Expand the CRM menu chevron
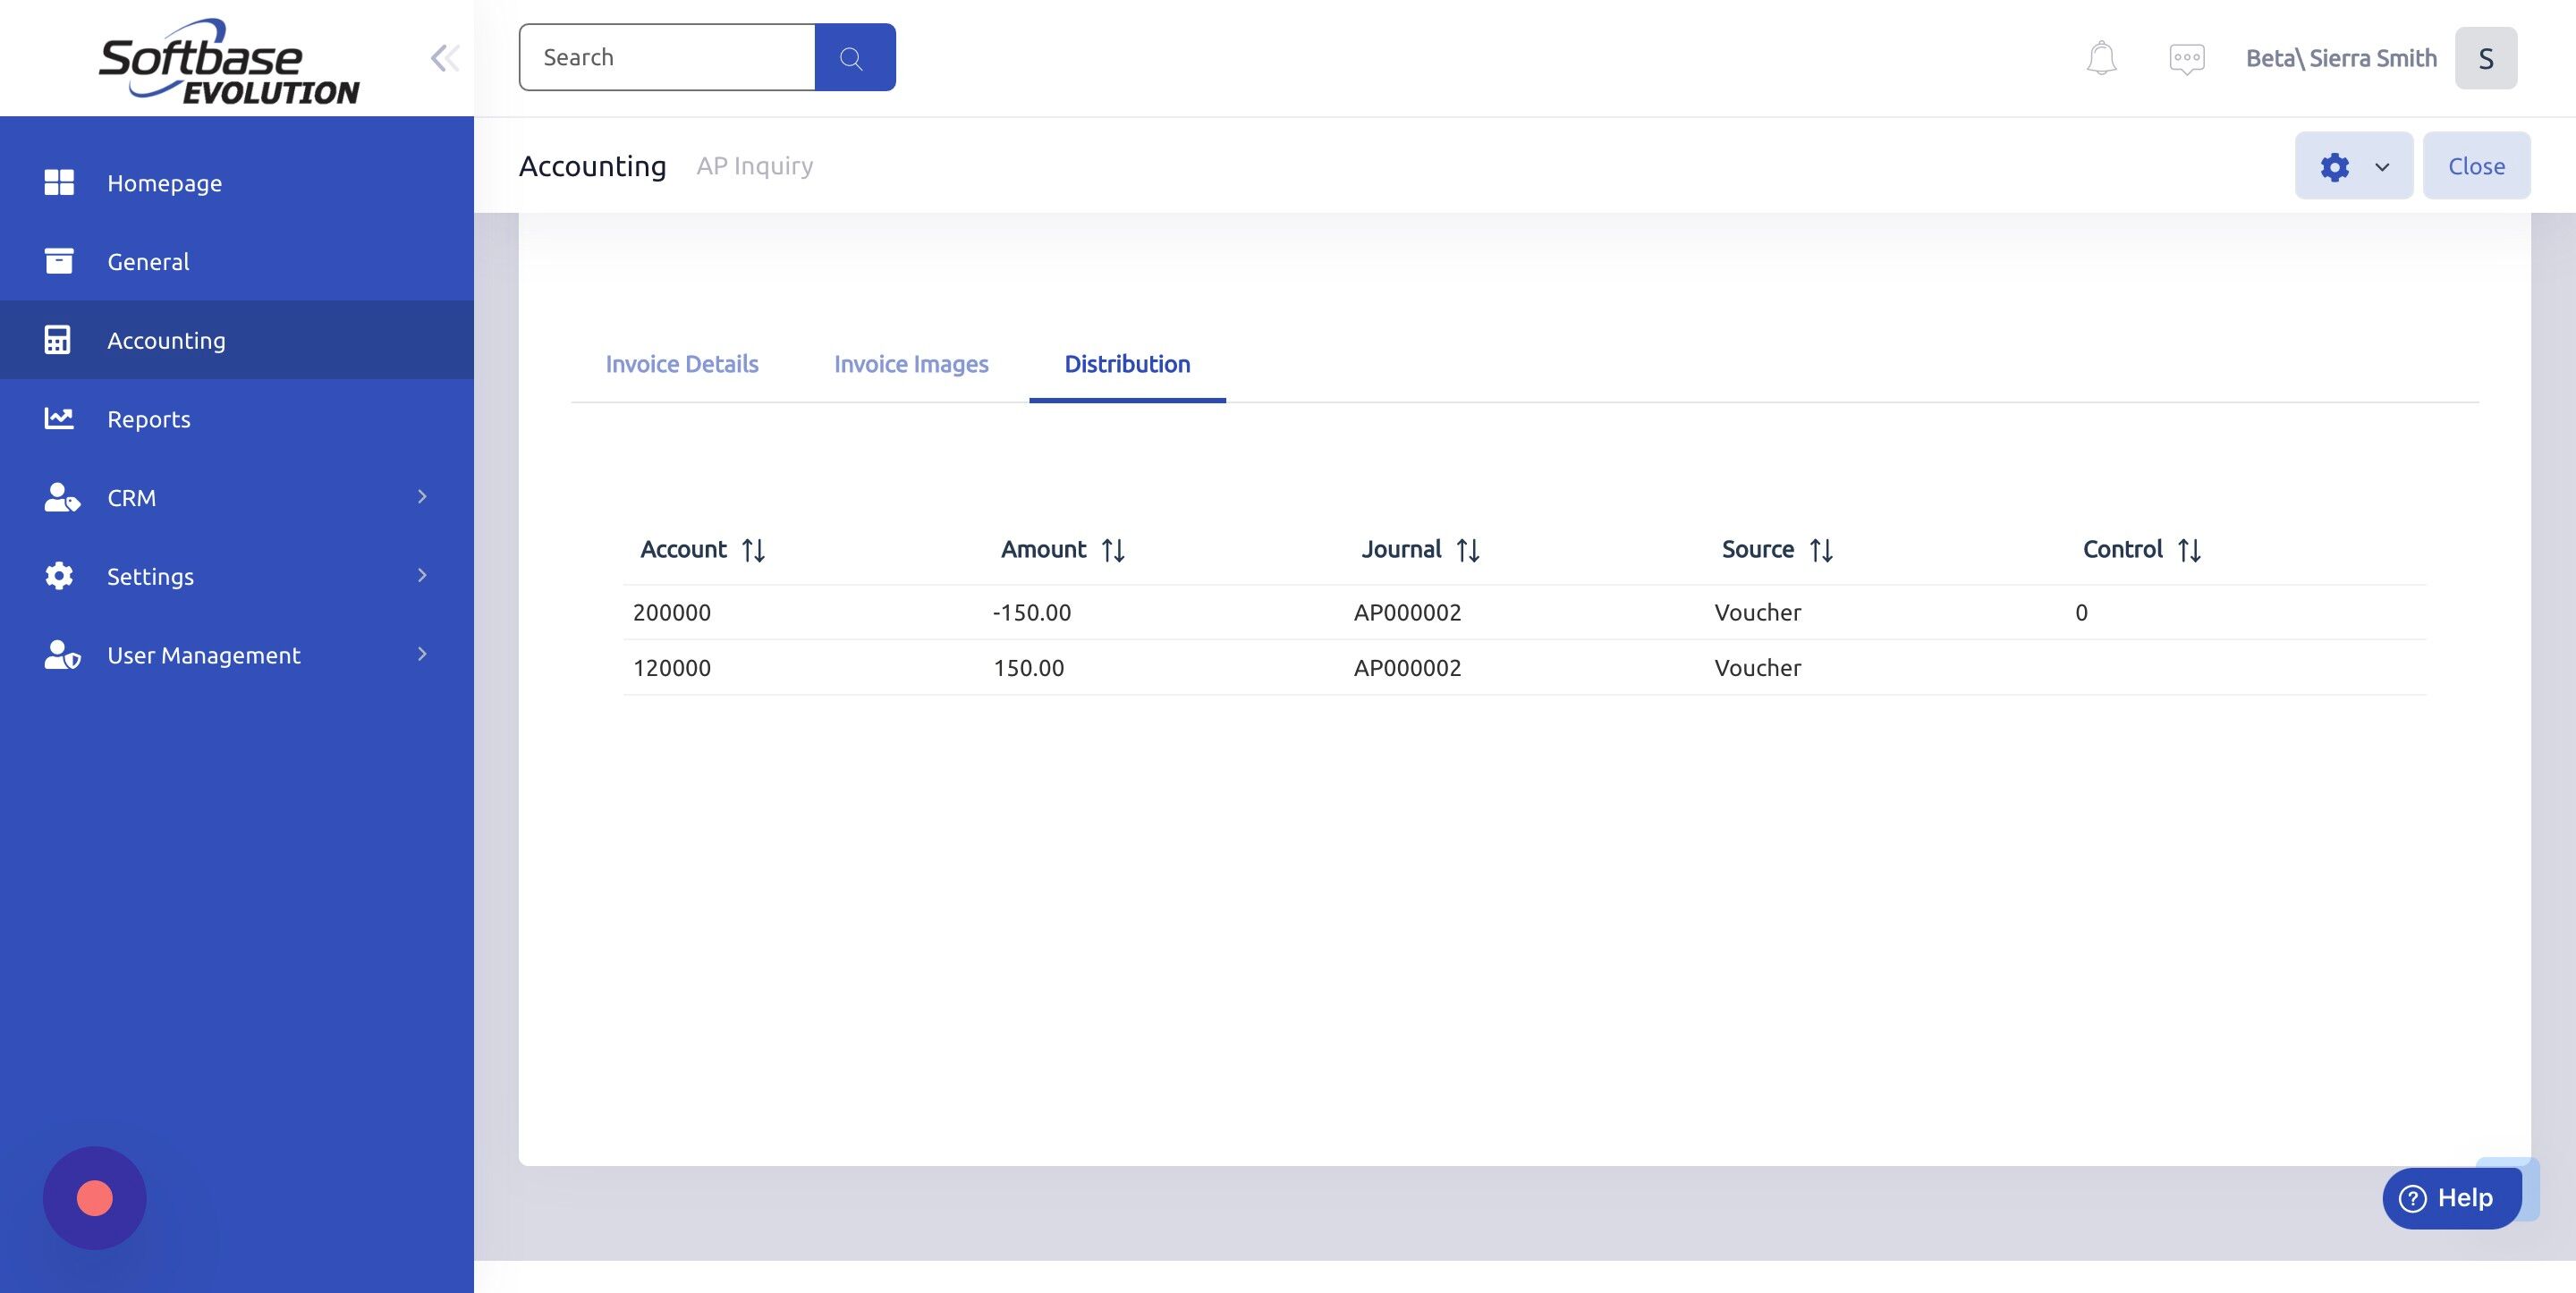2576x1293 pixels. tap(421, 496)
